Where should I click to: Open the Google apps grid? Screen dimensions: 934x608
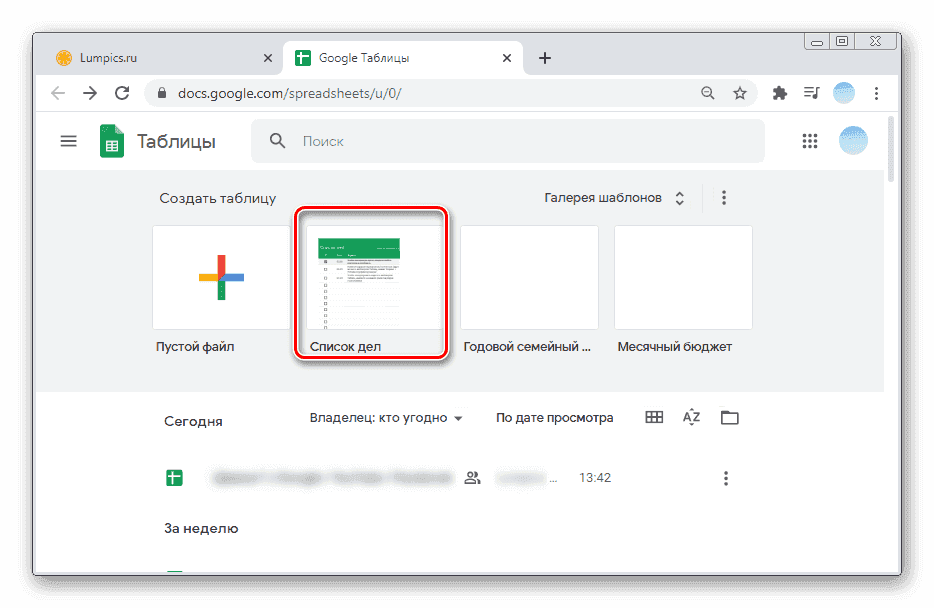810,140
